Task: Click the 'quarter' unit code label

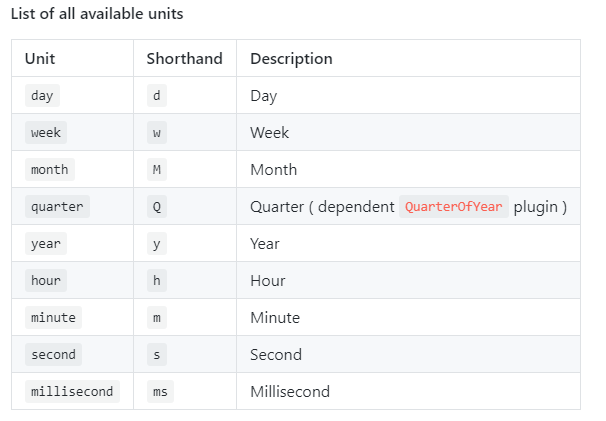Action: tap(57, 206)
